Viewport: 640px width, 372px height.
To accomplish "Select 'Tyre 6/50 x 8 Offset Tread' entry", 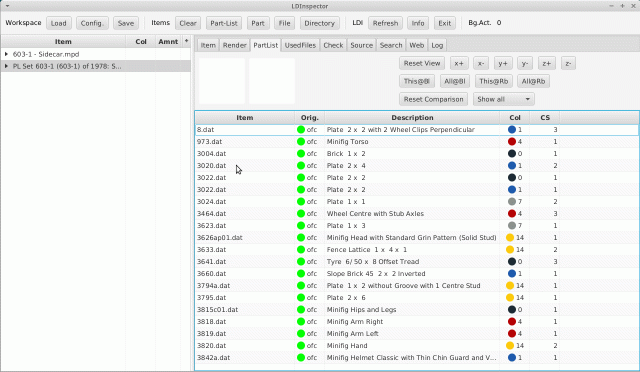I will click(x=373, y=262).
